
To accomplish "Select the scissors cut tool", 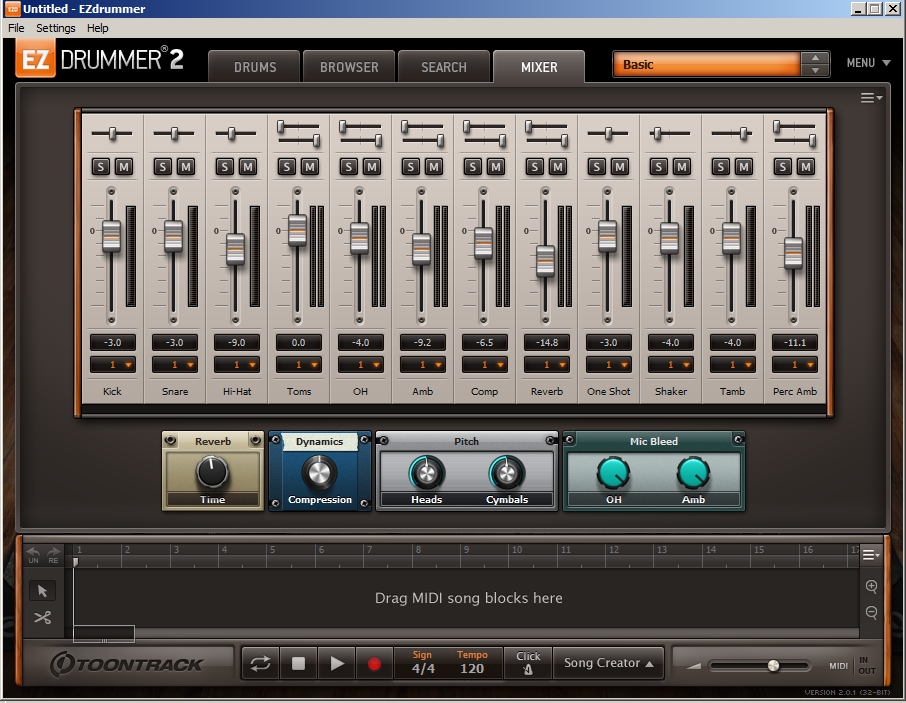I will [x=42, y=618].
